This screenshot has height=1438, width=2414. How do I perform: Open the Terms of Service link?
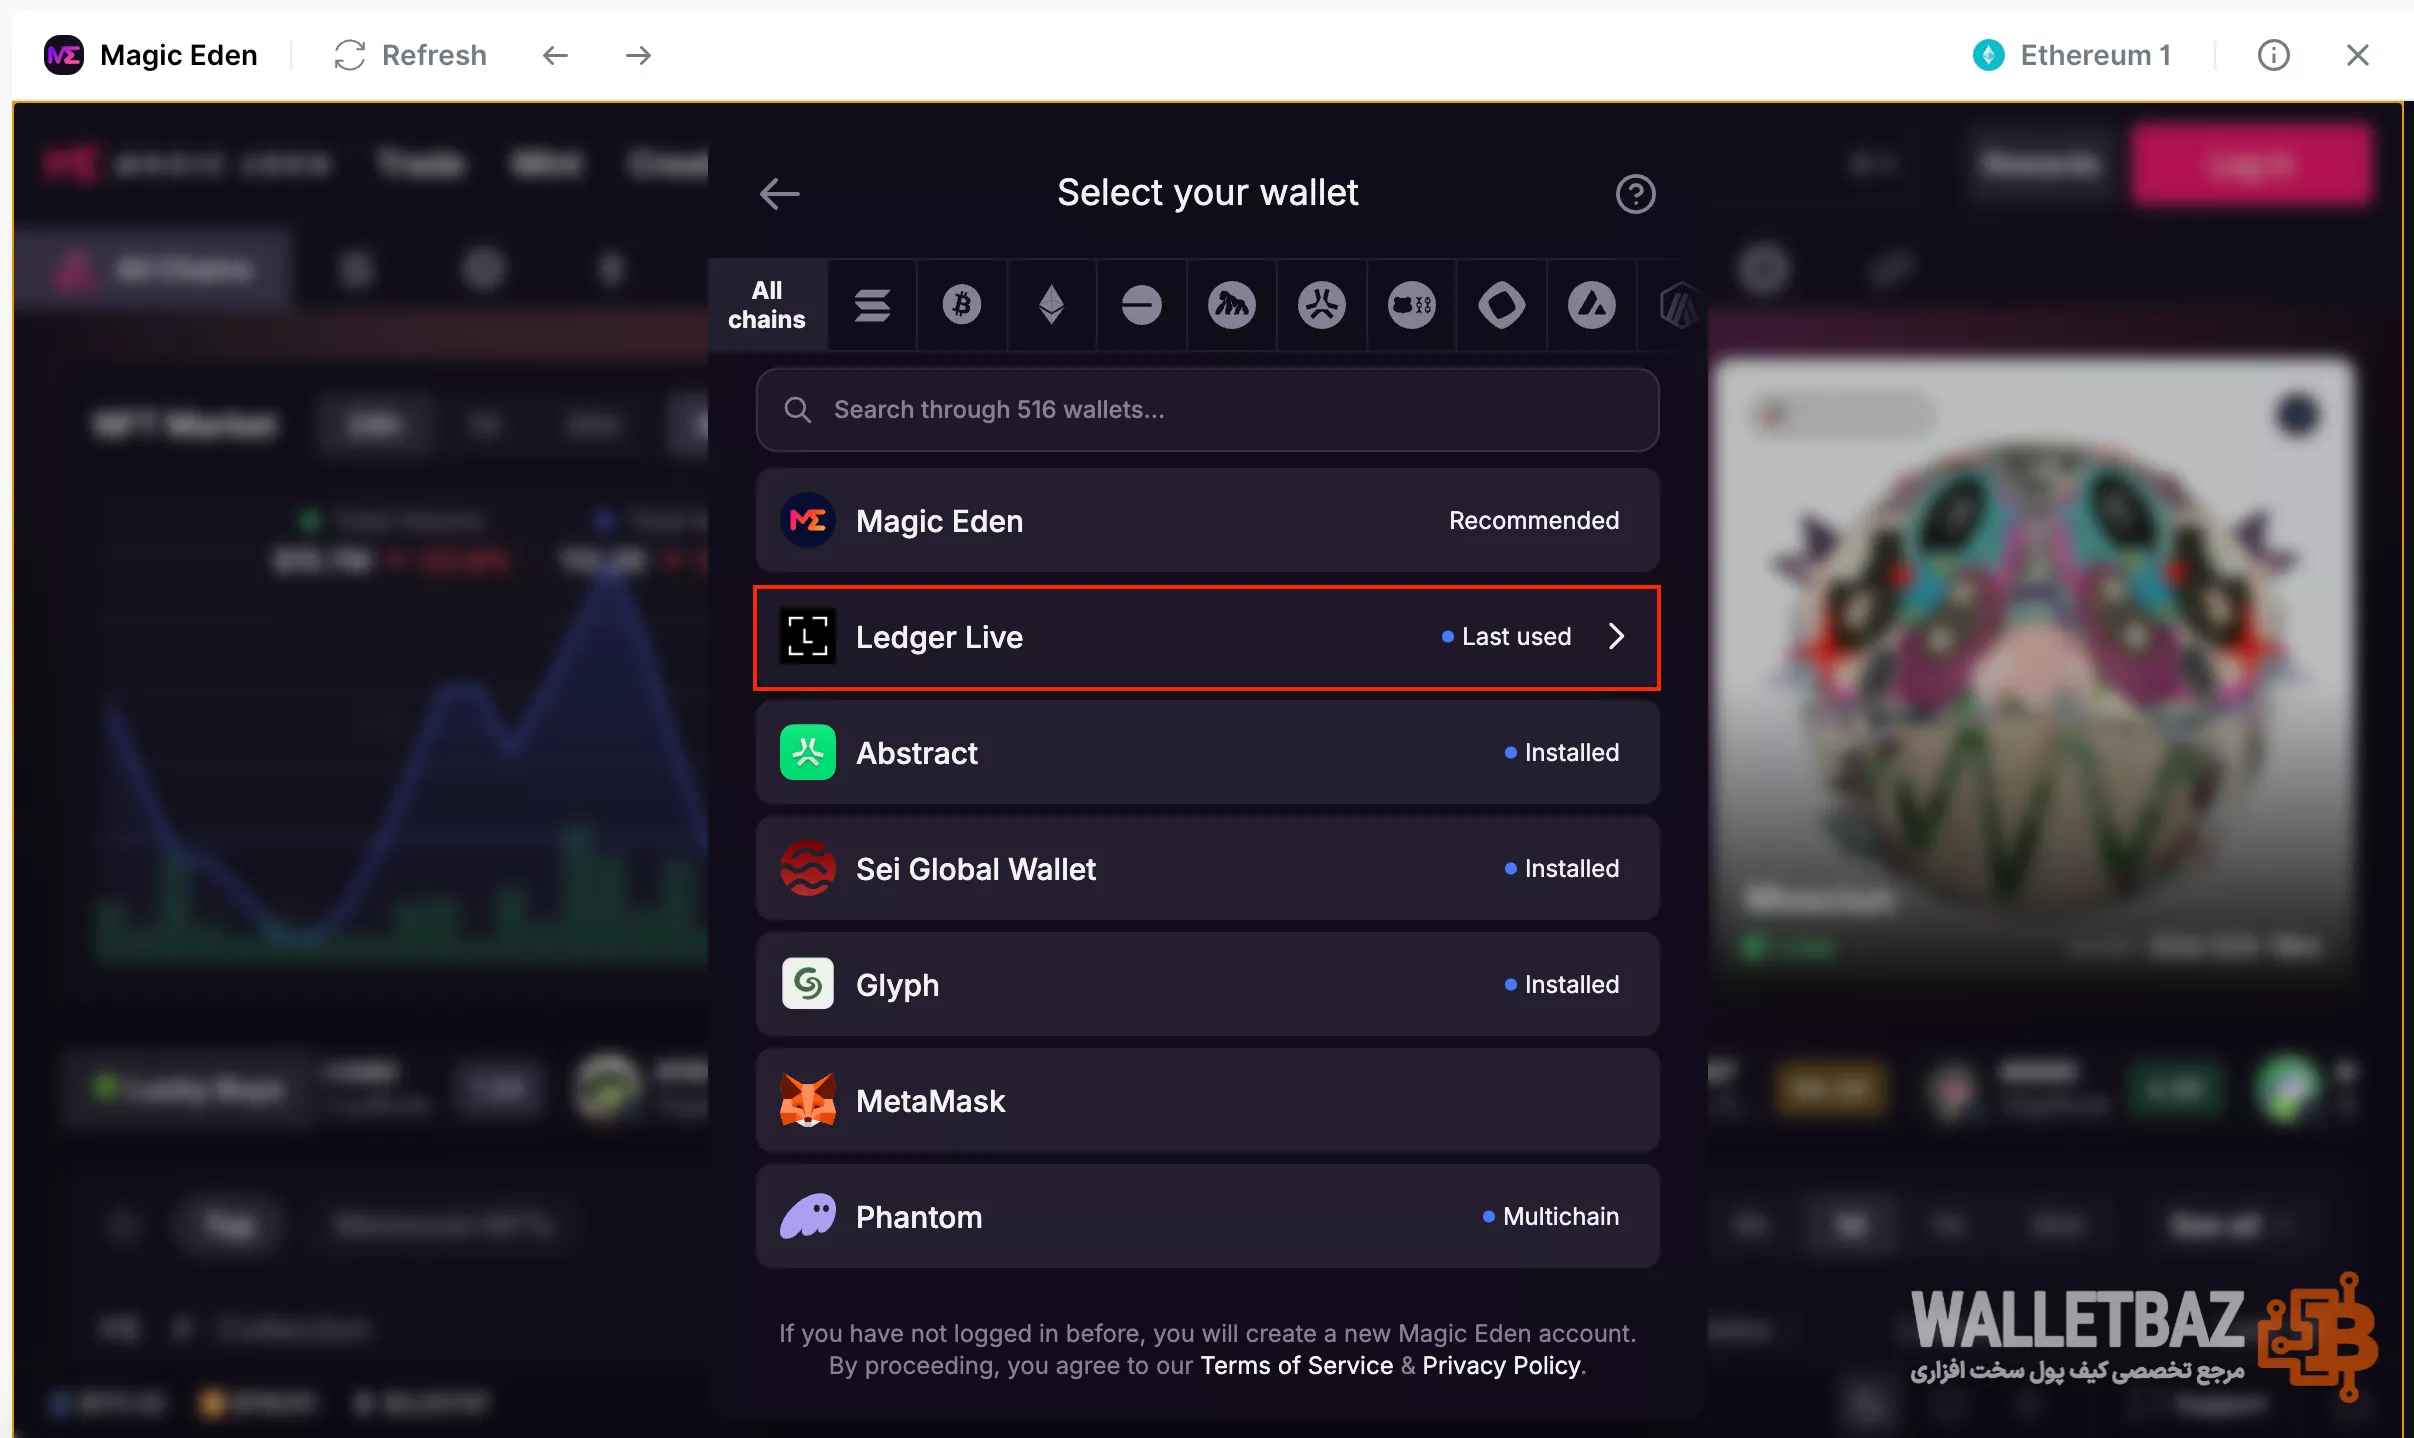1296,1366
